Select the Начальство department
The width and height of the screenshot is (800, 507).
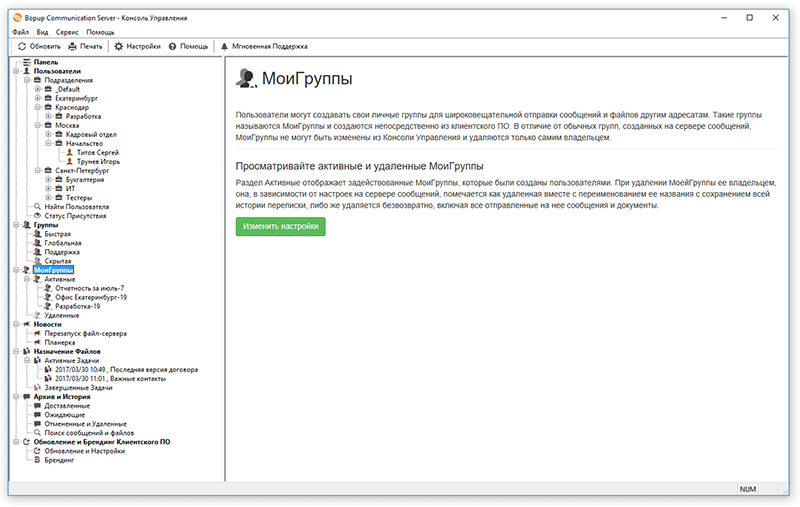[x=84, y=144]
